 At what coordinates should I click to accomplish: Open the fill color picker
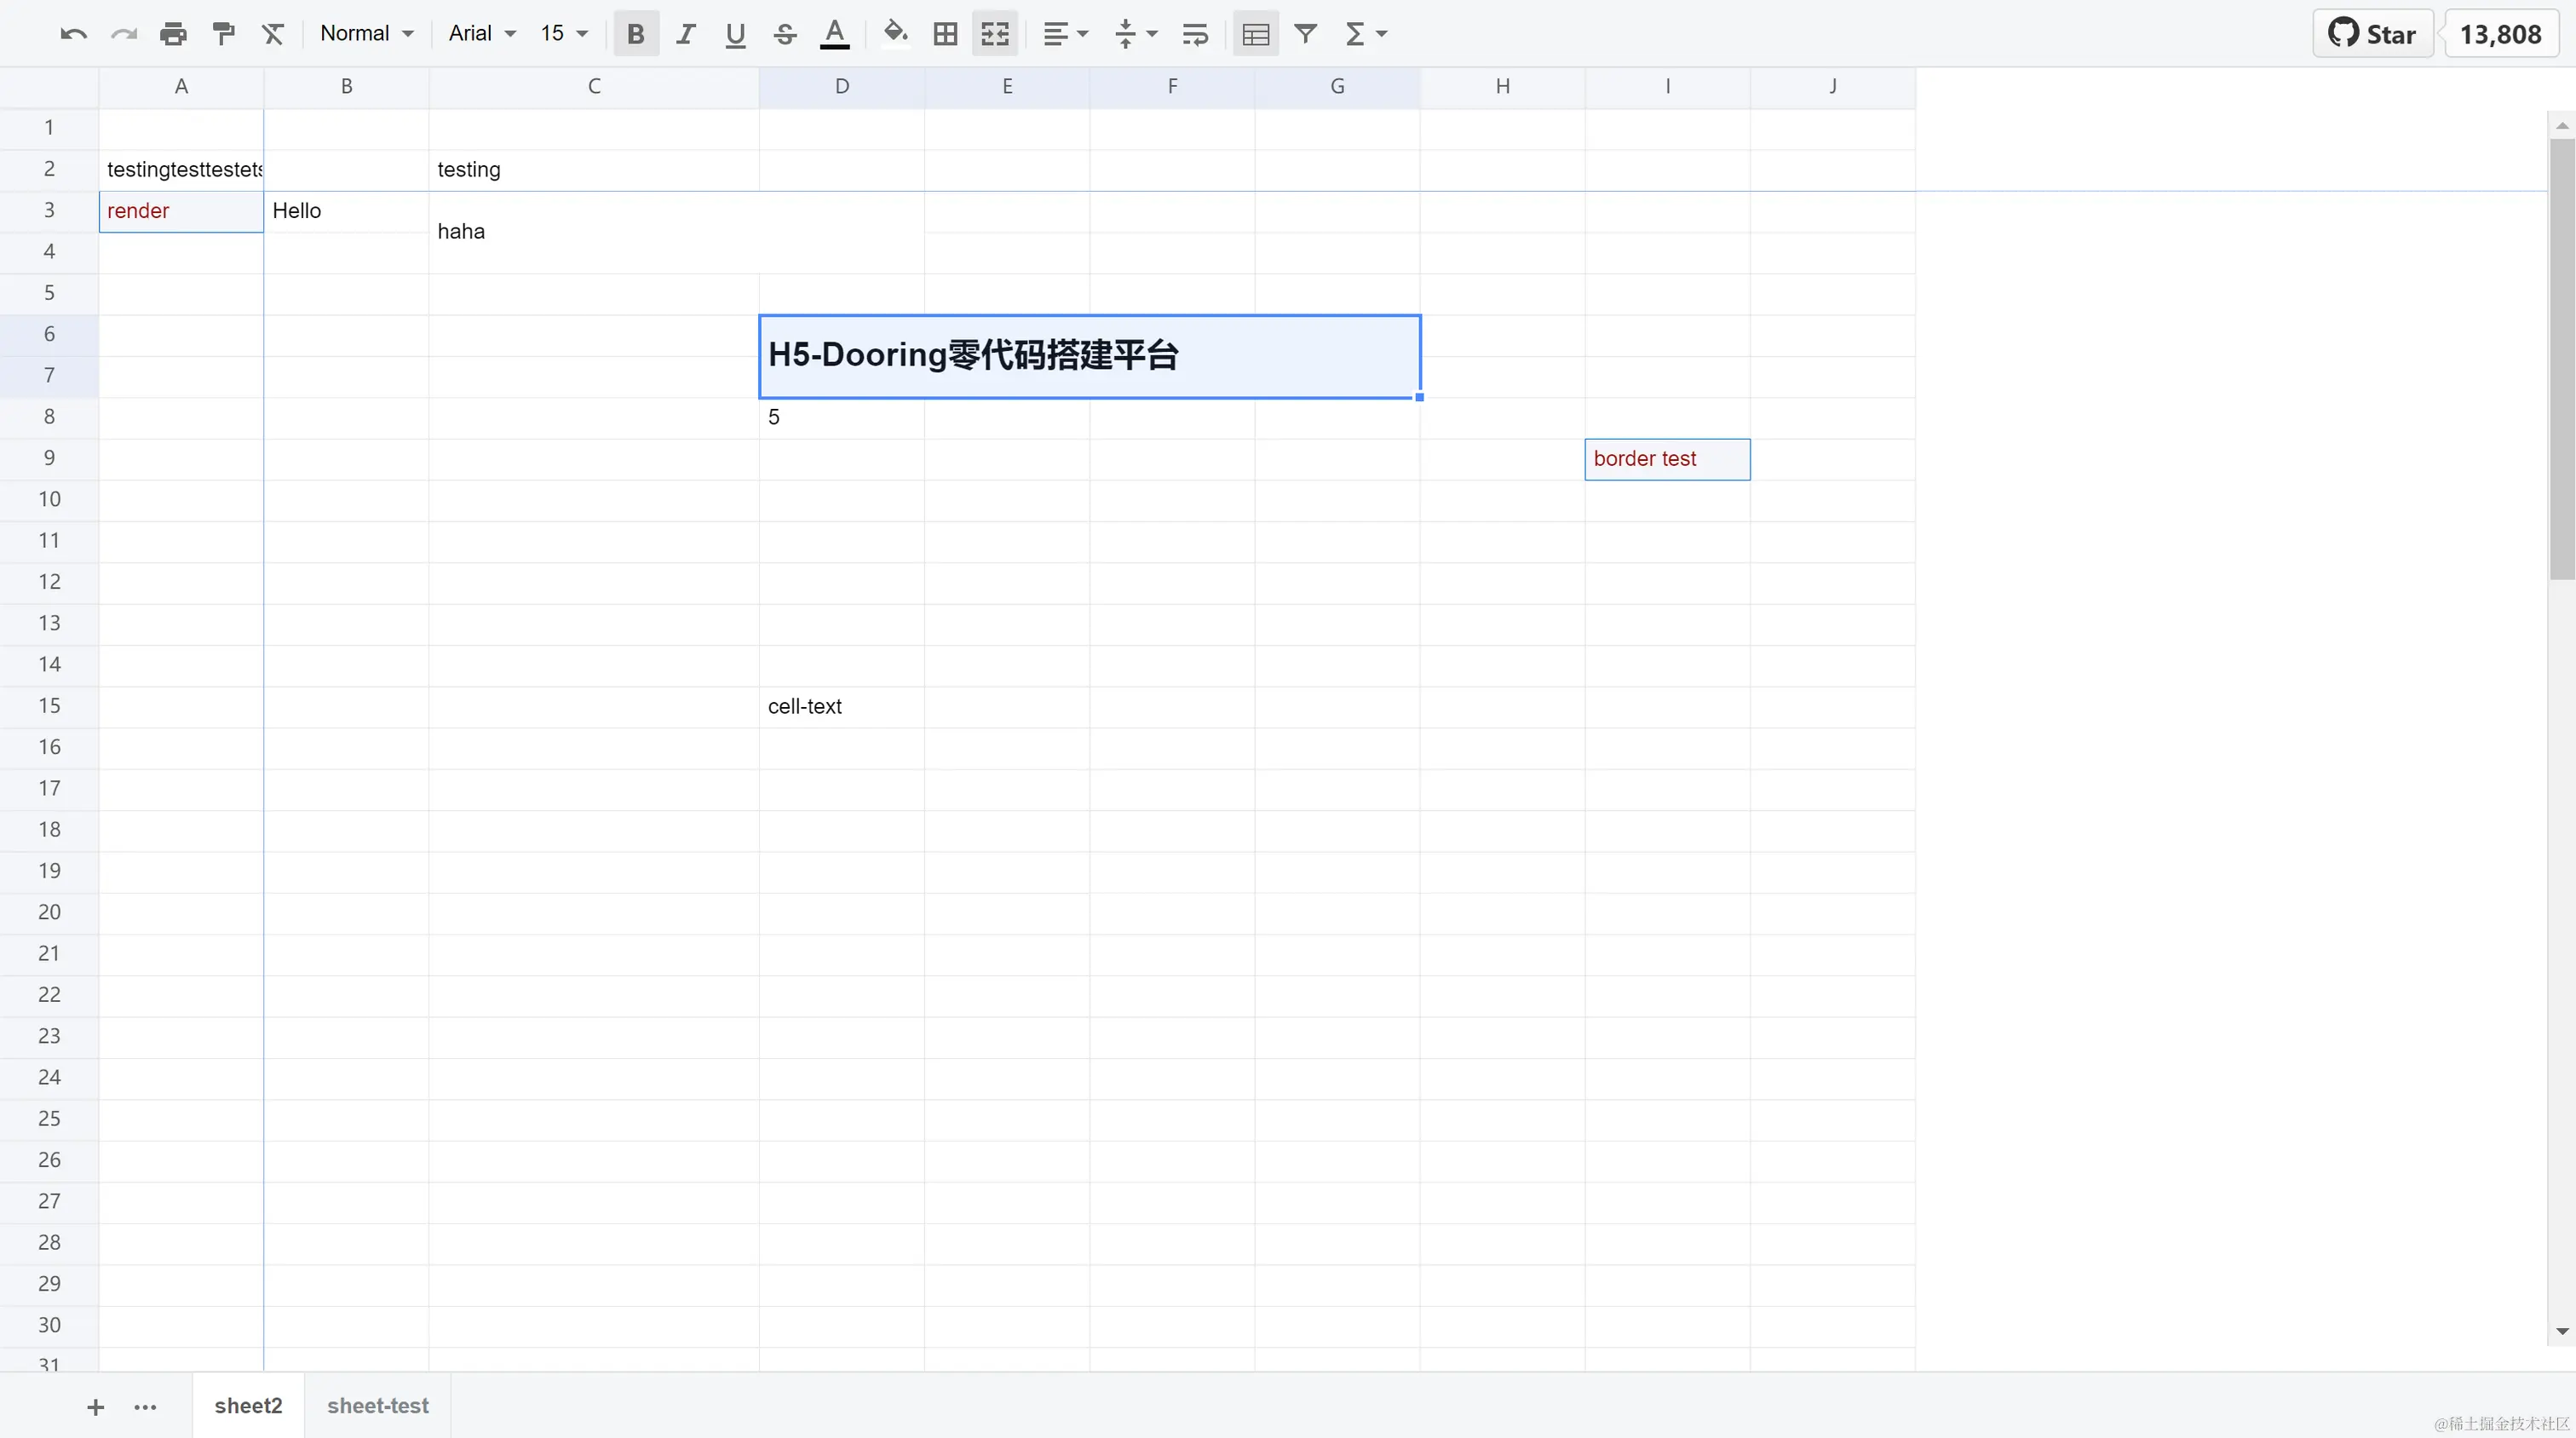(895, 34)
